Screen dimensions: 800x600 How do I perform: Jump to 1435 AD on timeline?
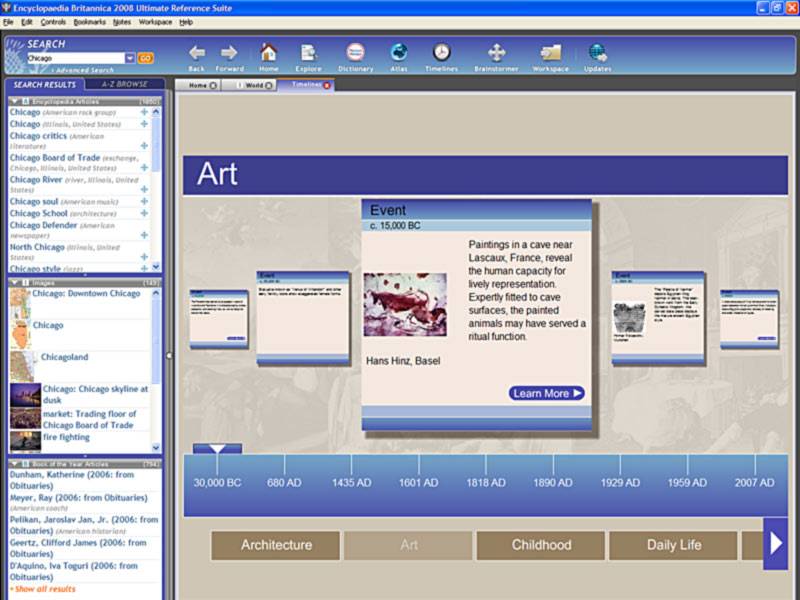(x=352, y=482)
